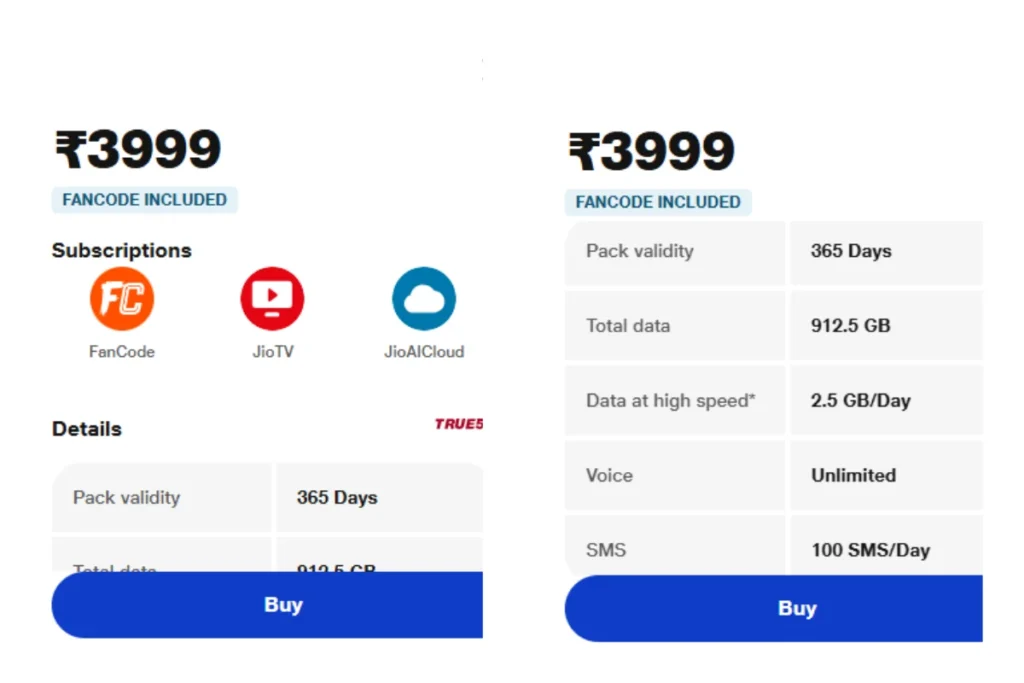Select the ₹3999 price on left card
The width and height of the screenshot is (1024, 683).
138,150
